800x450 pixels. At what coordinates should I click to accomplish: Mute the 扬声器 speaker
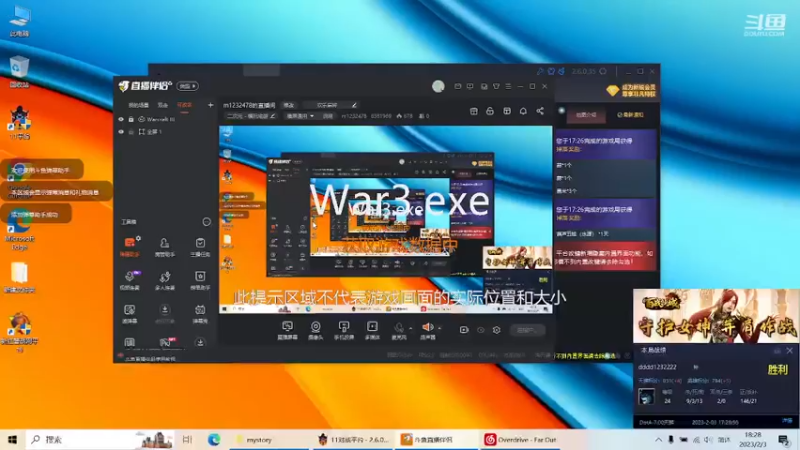coord(428,330)
